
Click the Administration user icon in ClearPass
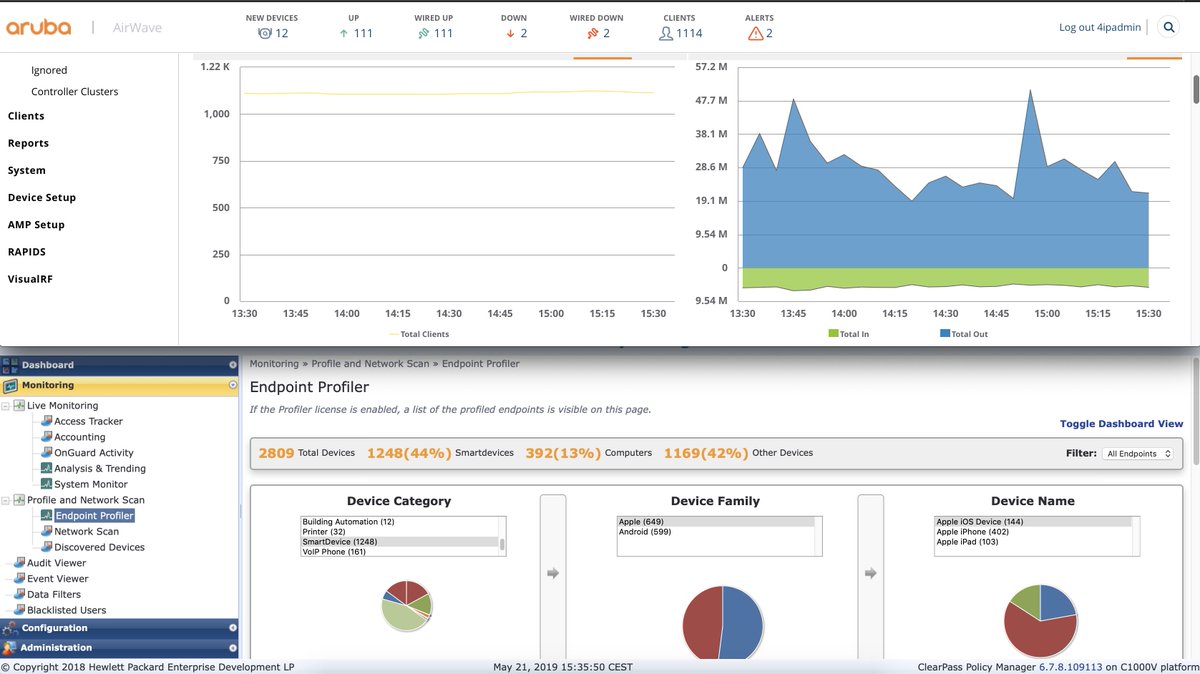coord(11,647)
